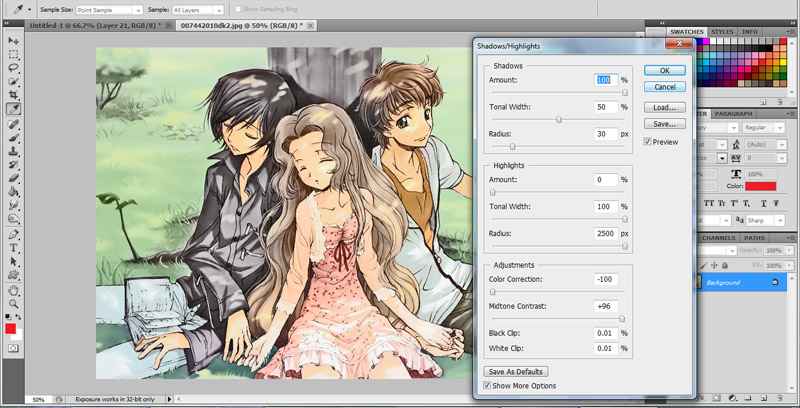800x408 pixels.
Task: Open the Sample Size dropdown
Action: [109, 9]
